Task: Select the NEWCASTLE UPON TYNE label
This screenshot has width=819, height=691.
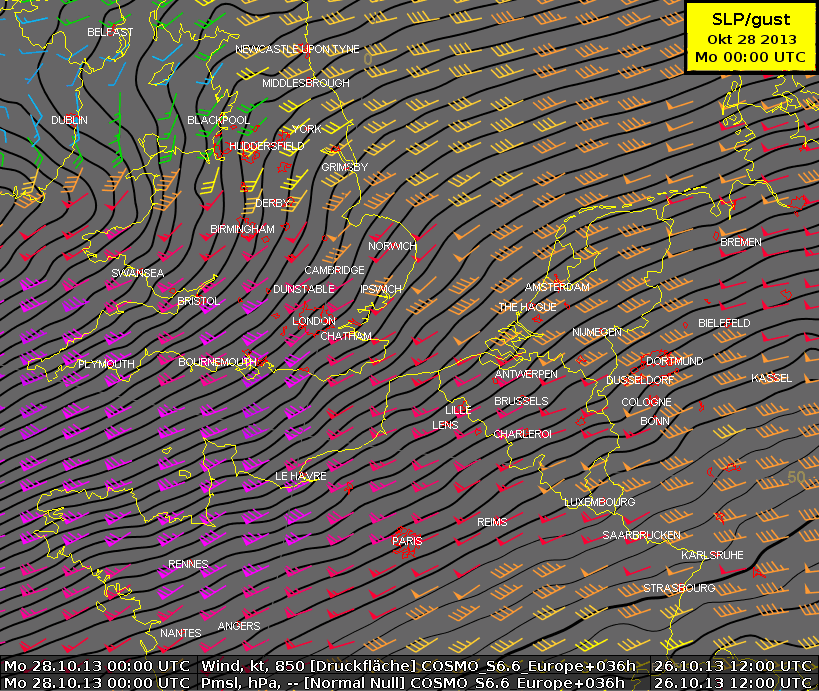Action: 297,49
